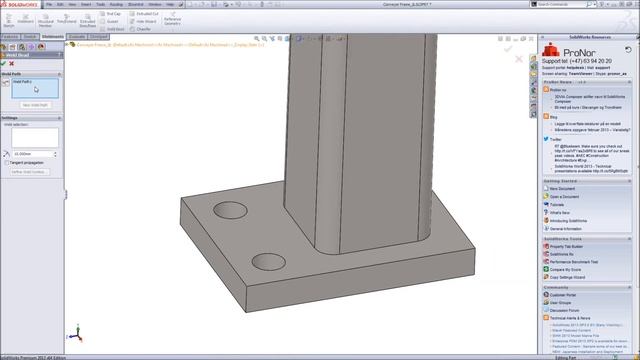Launch the Property Tab Builder

pos(566,247)
